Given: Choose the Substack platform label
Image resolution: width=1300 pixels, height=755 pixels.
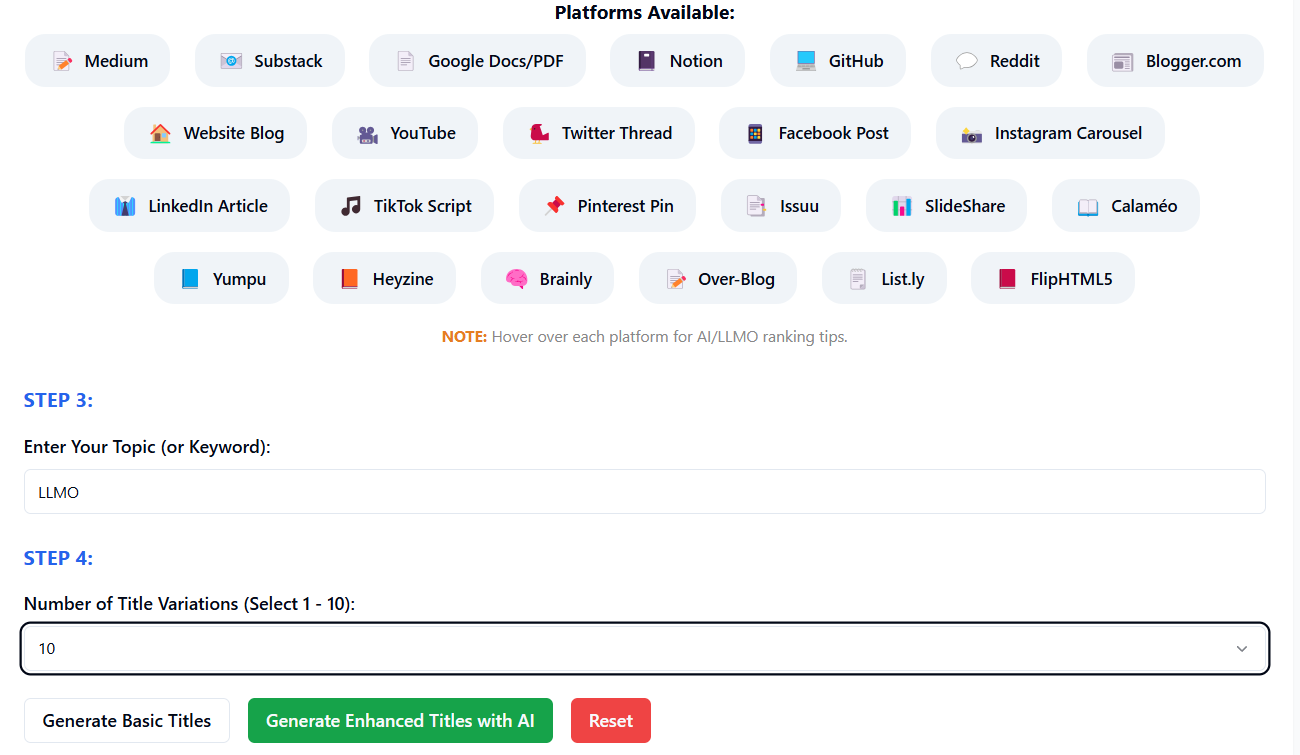Looking at the screenshot, I should tap(288, 61).
